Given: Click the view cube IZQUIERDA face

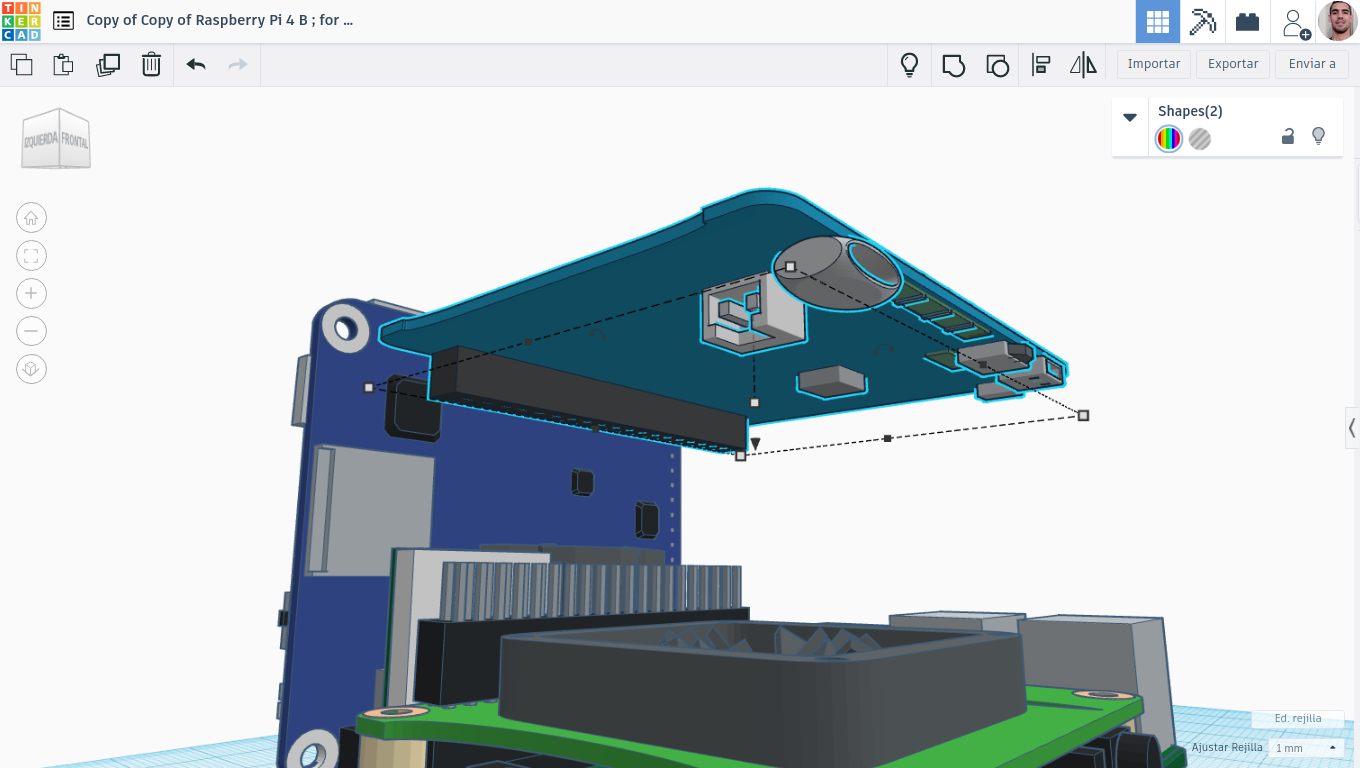Looking at the screenshot, I should [x=40, y=141].
